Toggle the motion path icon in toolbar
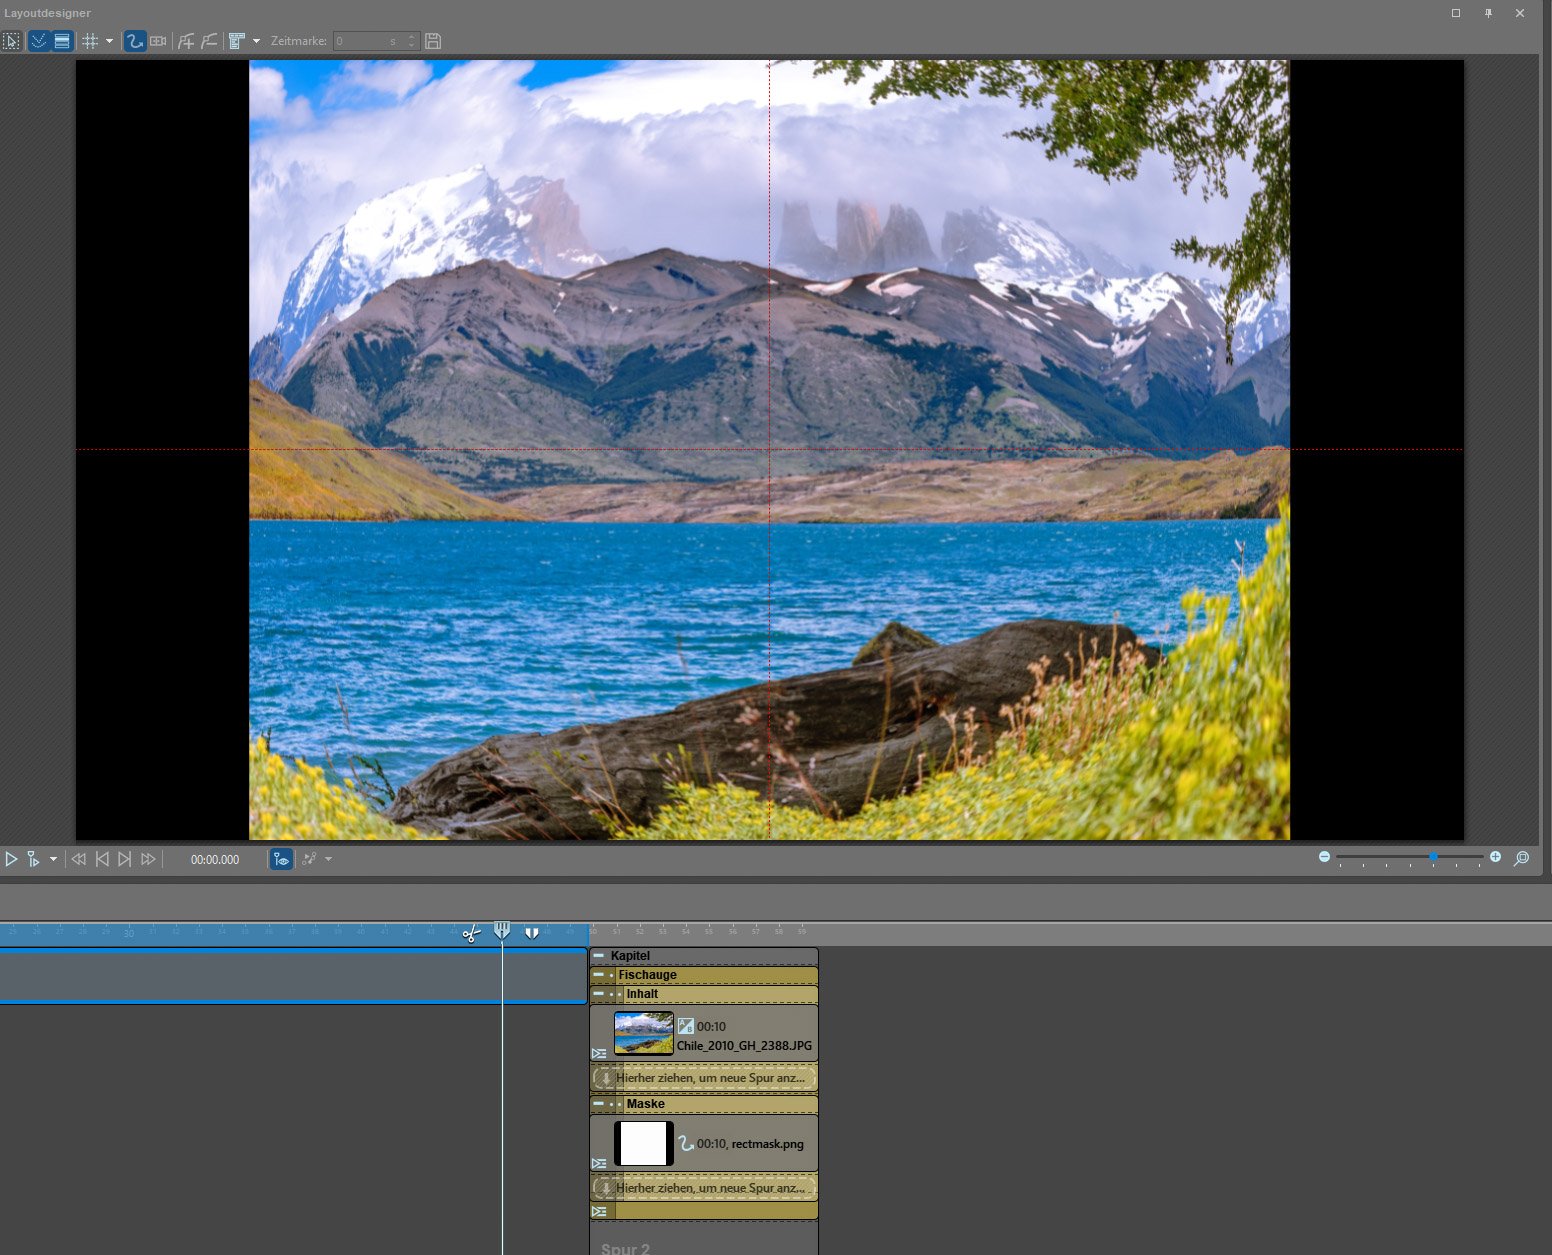 [x=134, y=41]
